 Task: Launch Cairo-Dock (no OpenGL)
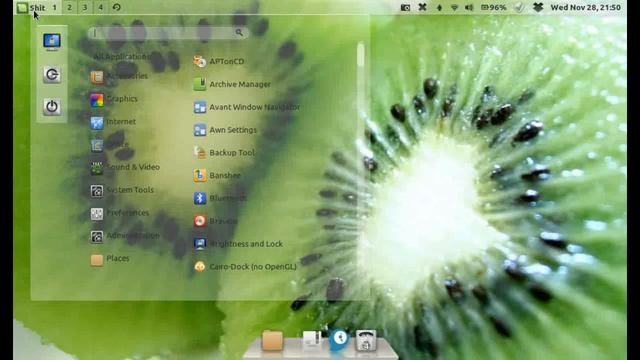click(245, 267)
